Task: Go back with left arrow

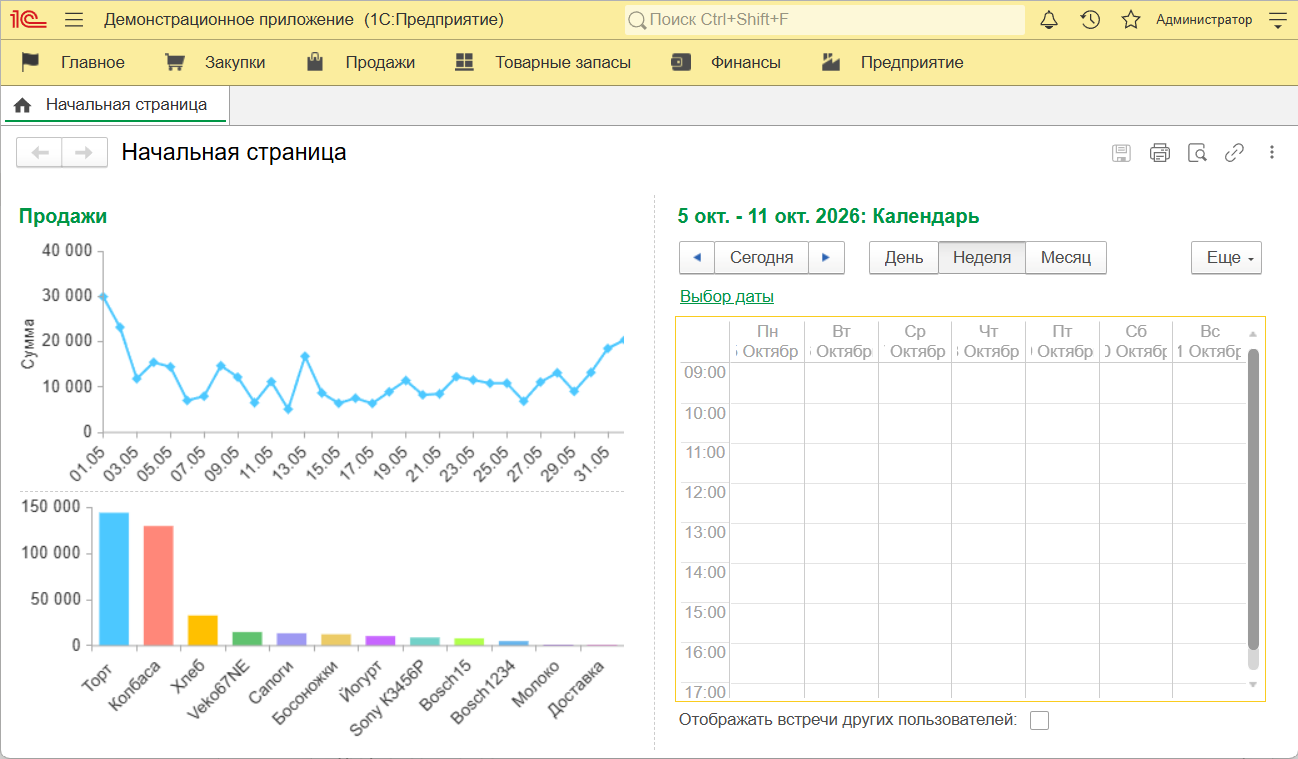Action: (40, 153)
